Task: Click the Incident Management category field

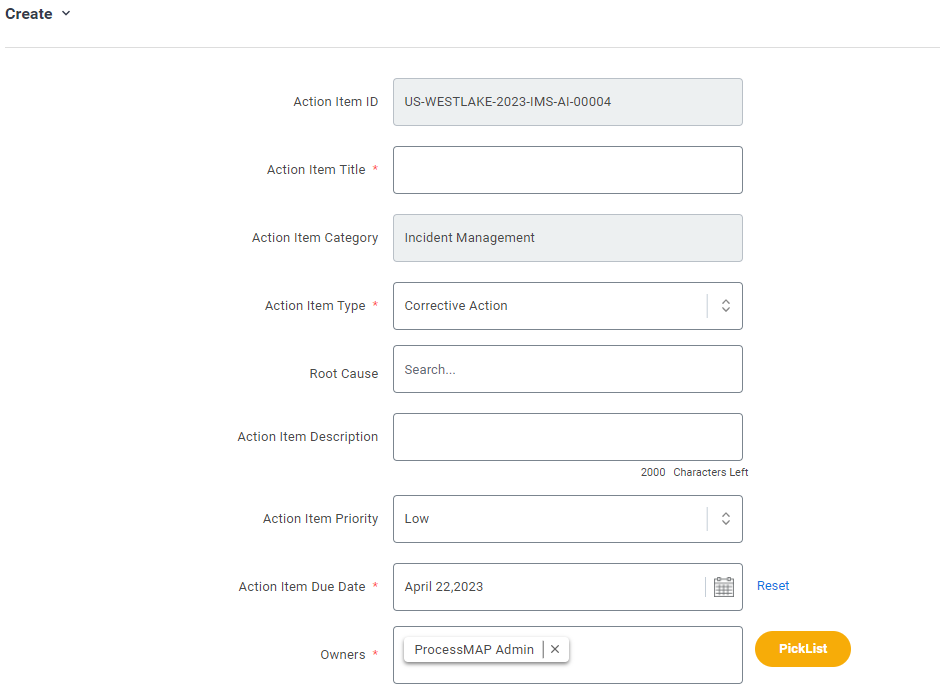Action: [x=568, y=238]
